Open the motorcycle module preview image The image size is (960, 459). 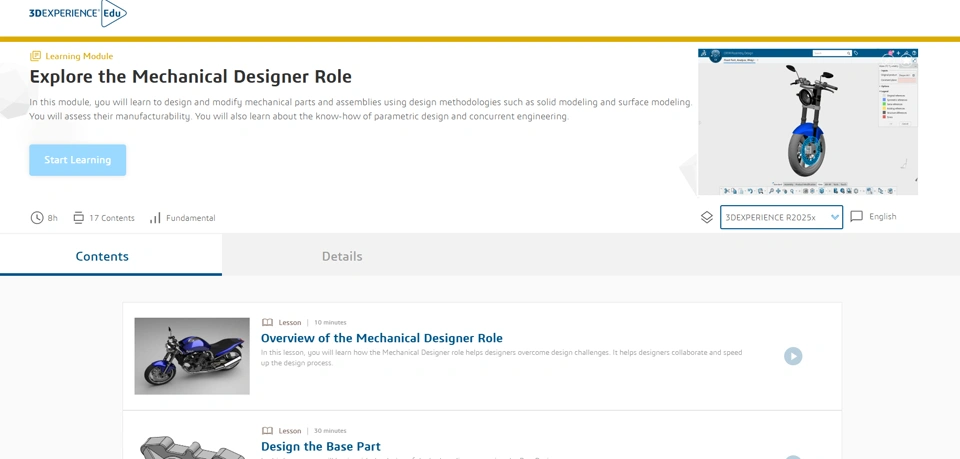coord(808,122)
